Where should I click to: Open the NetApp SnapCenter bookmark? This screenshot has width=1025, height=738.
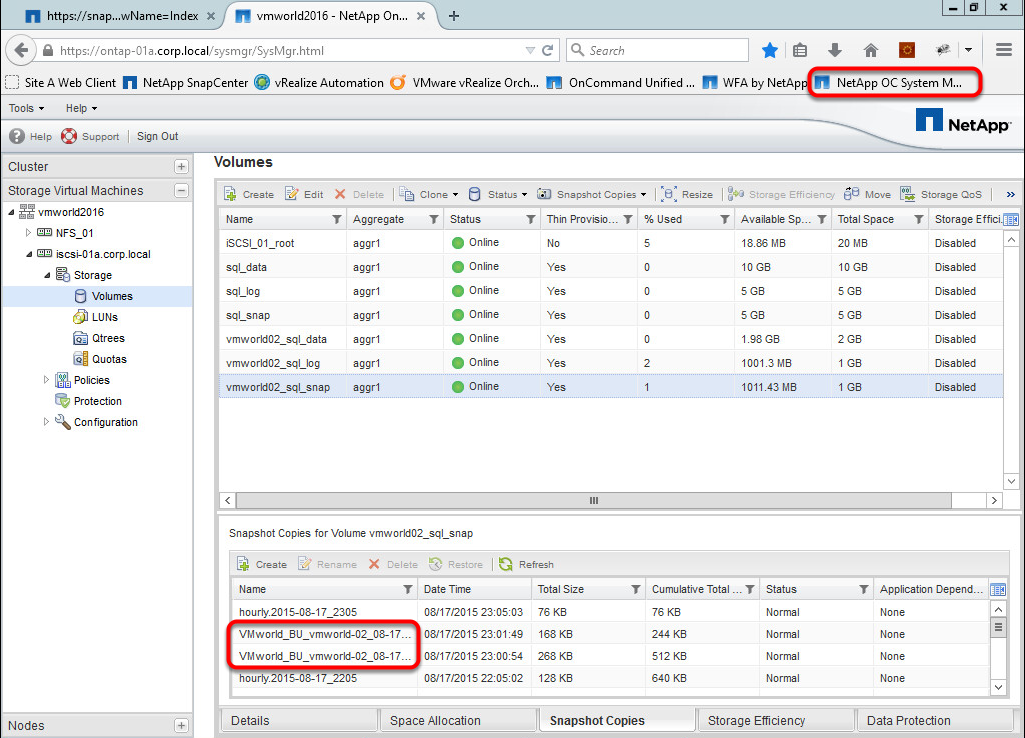(x=186, y=83)
